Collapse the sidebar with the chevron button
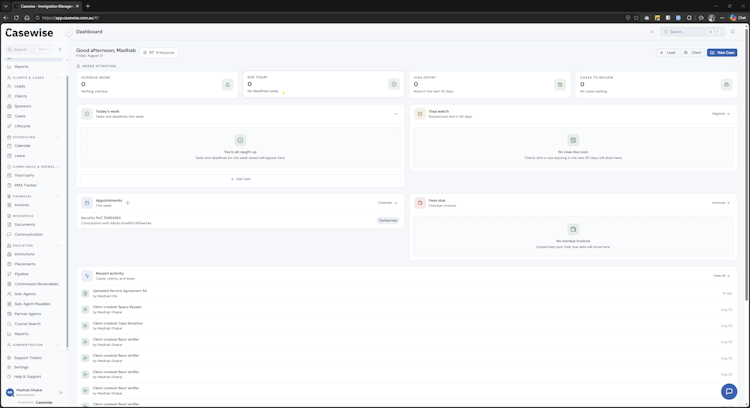Viewport: 750px width, 408px height. [x=68, y=33]
